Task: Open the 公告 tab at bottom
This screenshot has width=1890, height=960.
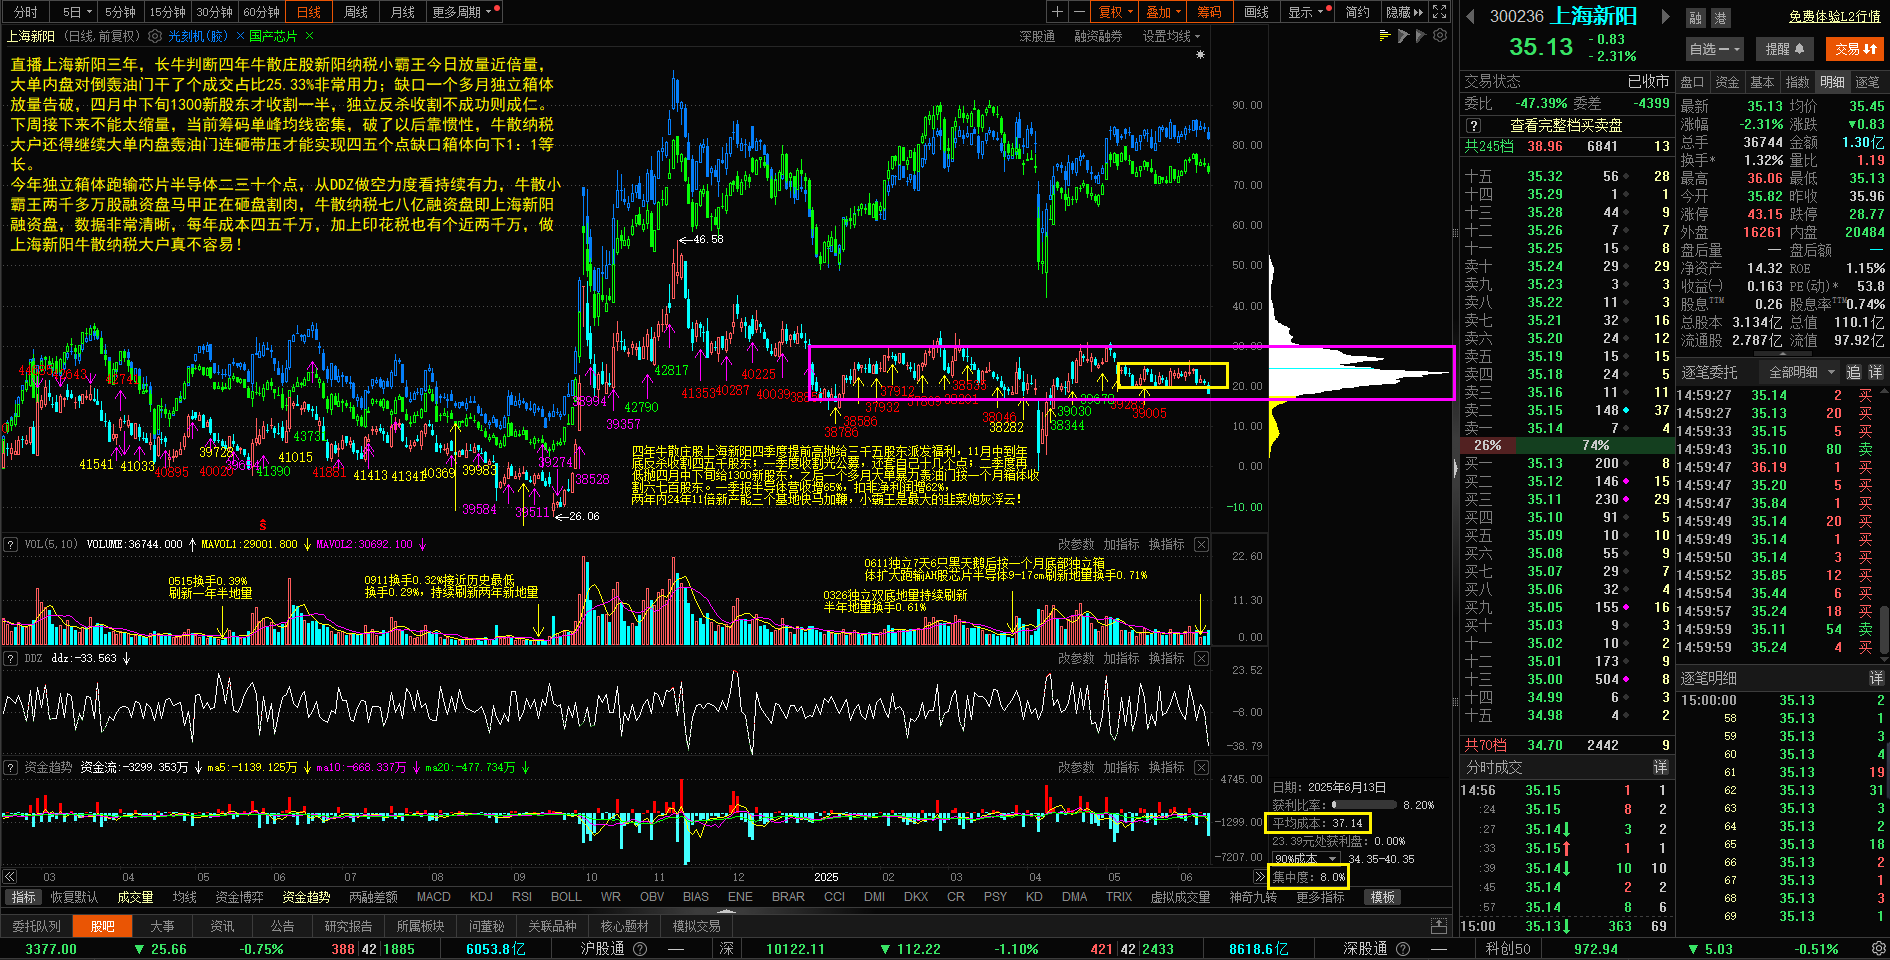Action: (283, 926)
